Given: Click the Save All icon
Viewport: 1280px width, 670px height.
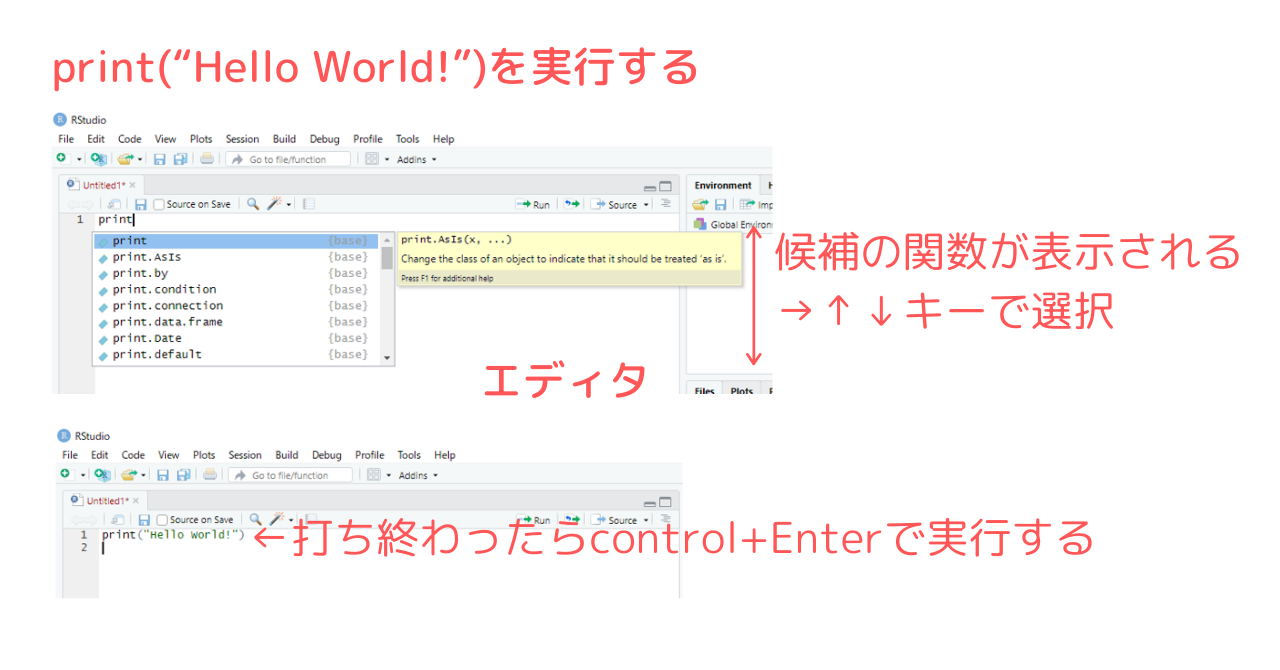Looking at the screenshot, I should point(179,158).
